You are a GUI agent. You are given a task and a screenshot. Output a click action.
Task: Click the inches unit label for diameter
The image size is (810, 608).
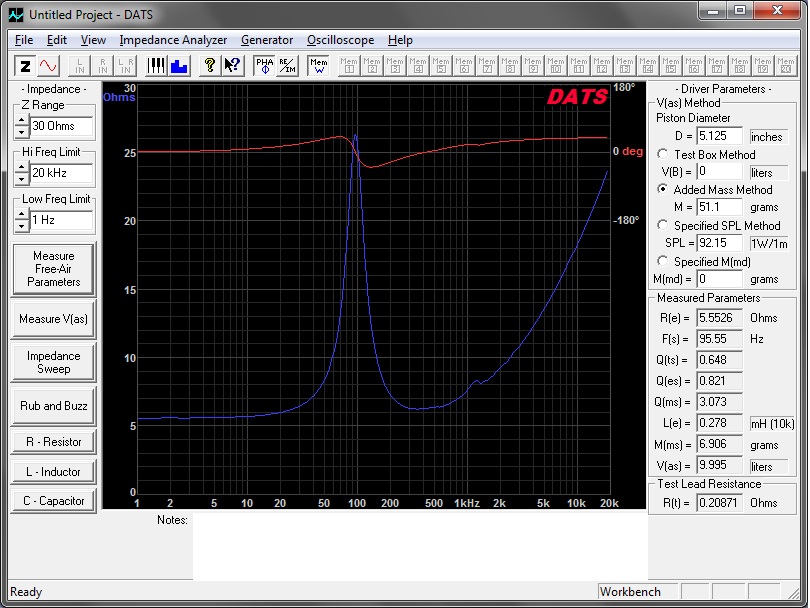(x=768, y=137)
